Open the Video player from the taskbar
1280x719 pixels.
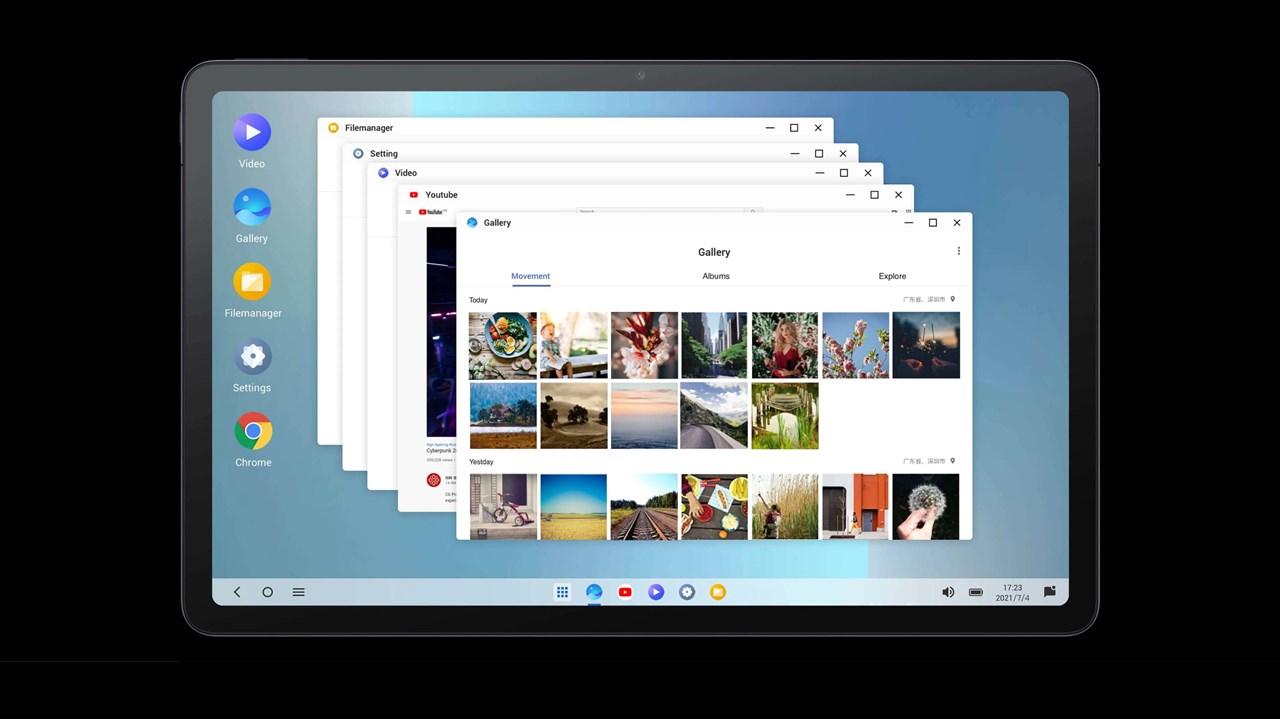click(x=656, y=592)
